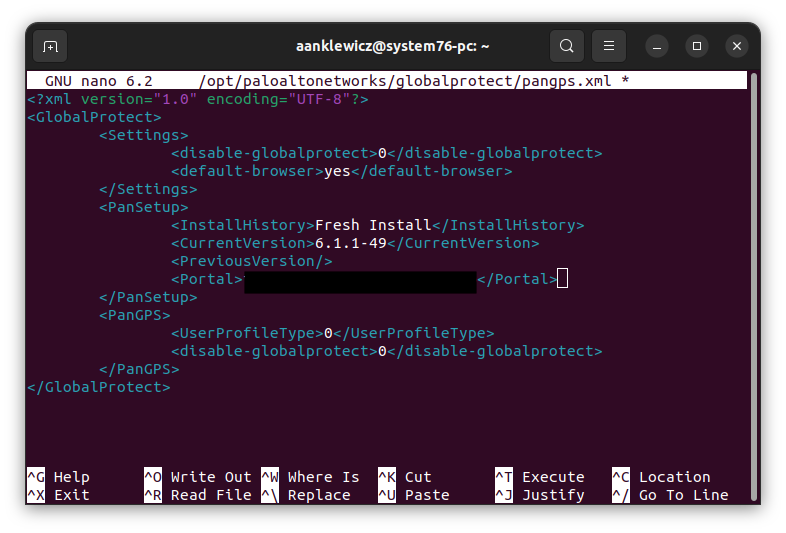Click the ^\ Replace shortcut
The image size is (786, 533).
click(306, 495)
